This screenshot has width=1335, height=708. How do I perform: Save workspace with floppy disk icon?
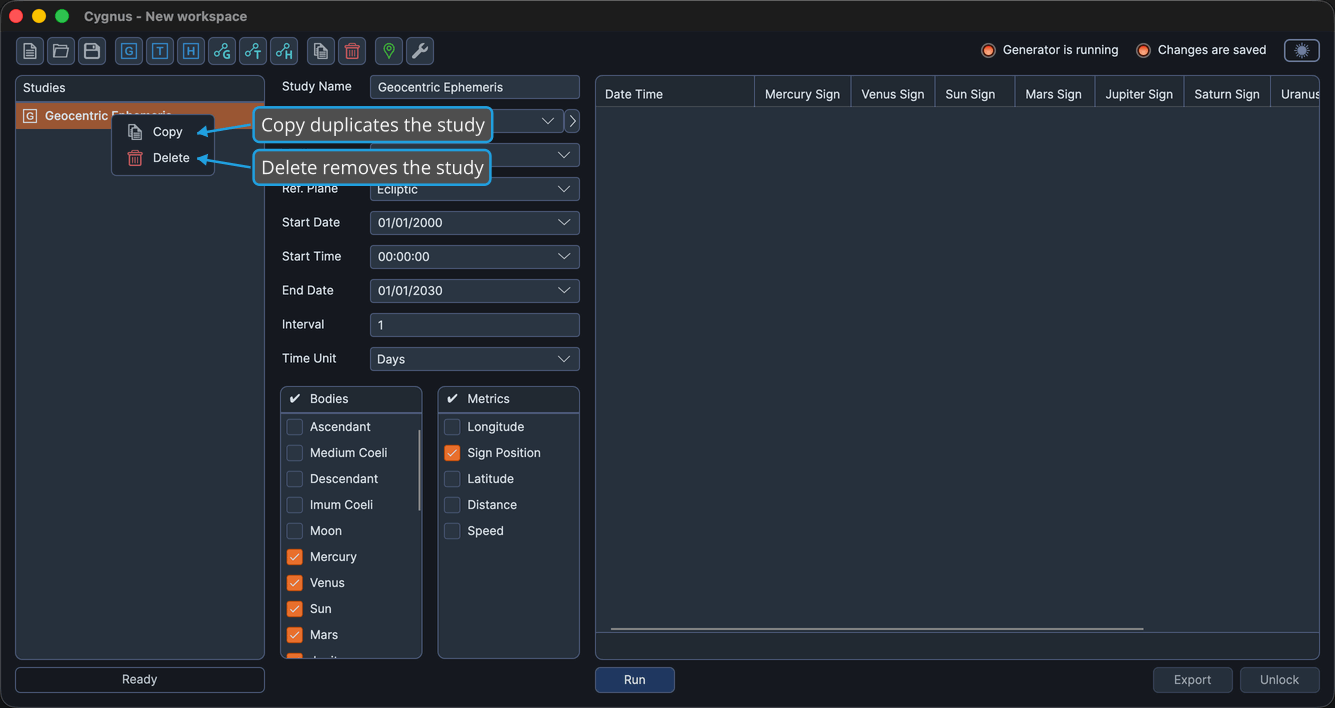pos(92,51)
